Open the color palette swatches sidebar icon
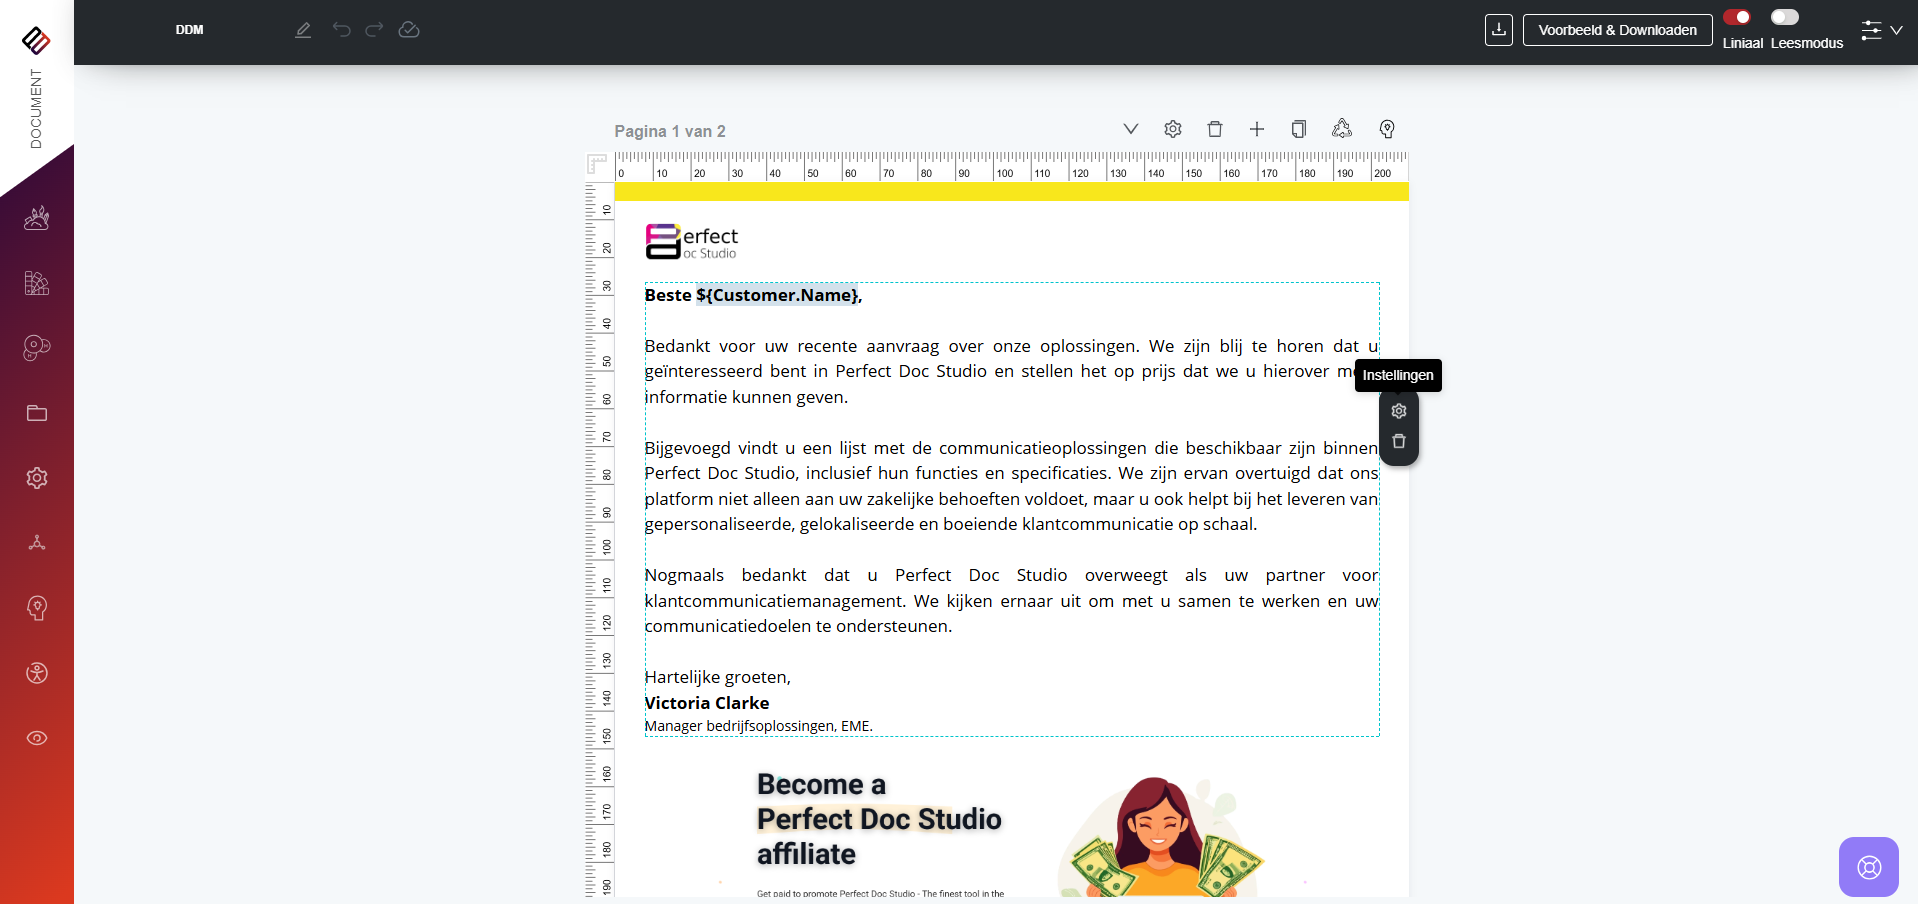The width and height of the screenshot is (1918, 904). click(x=37, y=283)
